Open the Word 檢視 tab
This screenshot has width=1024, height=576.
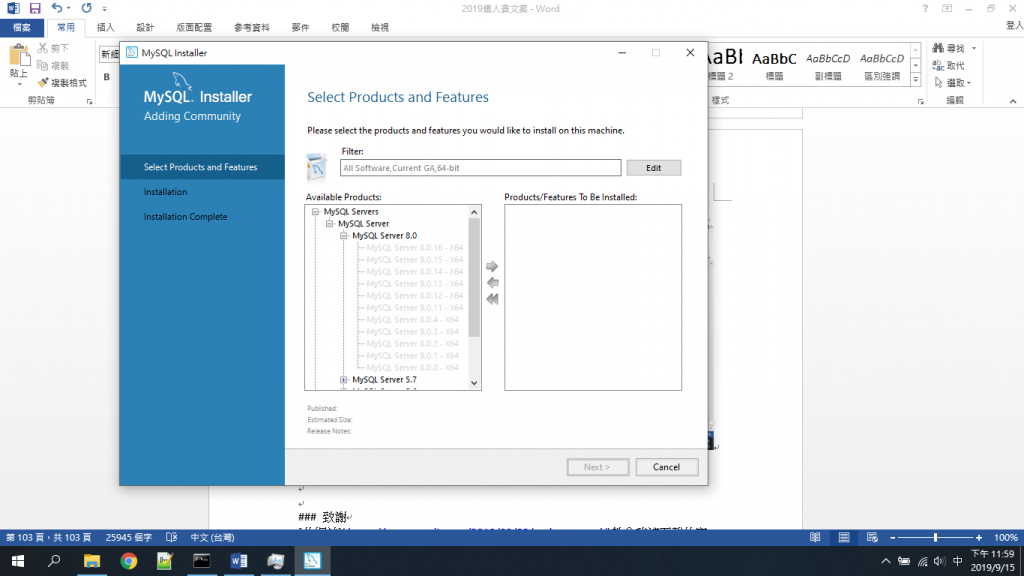[x=379, y=27]
